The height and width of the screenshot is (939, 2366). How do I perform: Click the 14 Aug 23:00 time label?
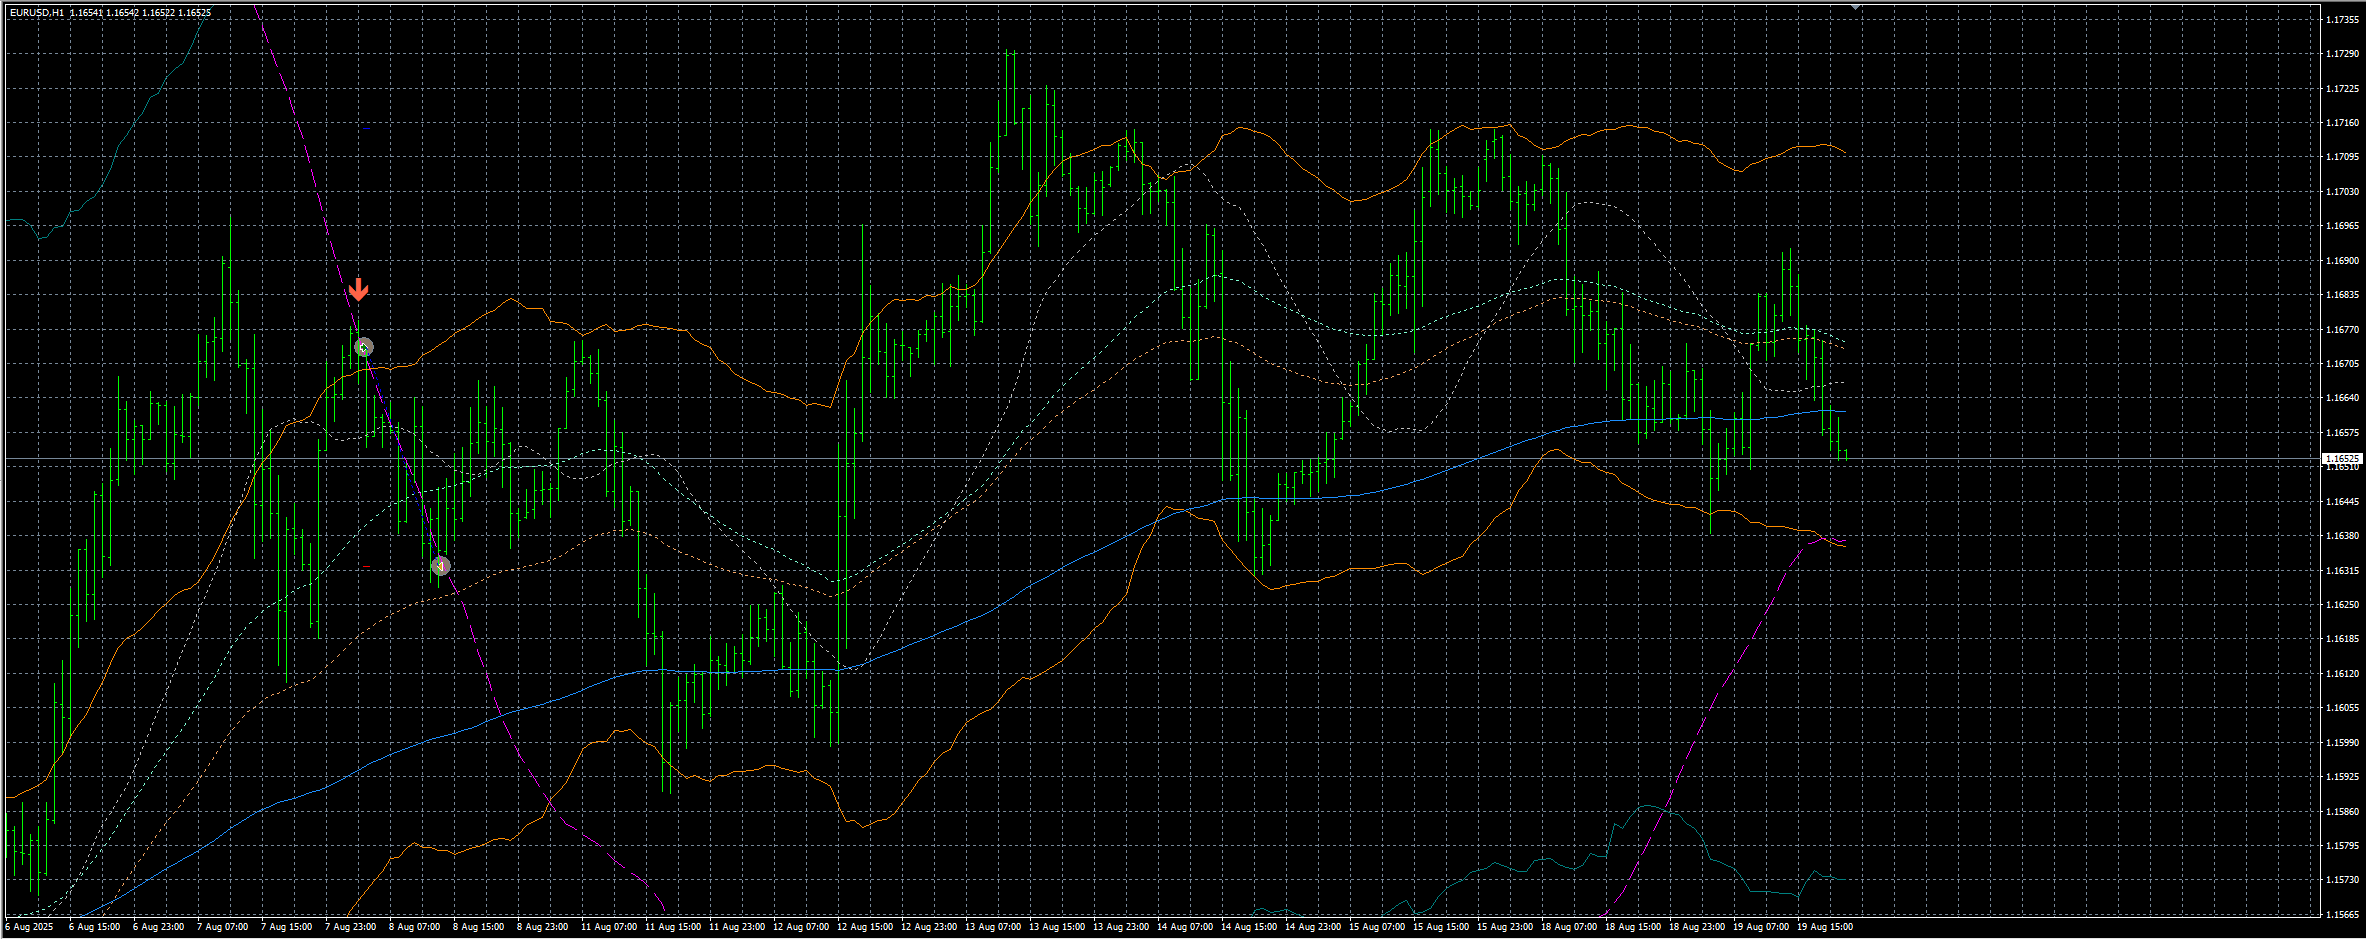tap(1312, 927)
